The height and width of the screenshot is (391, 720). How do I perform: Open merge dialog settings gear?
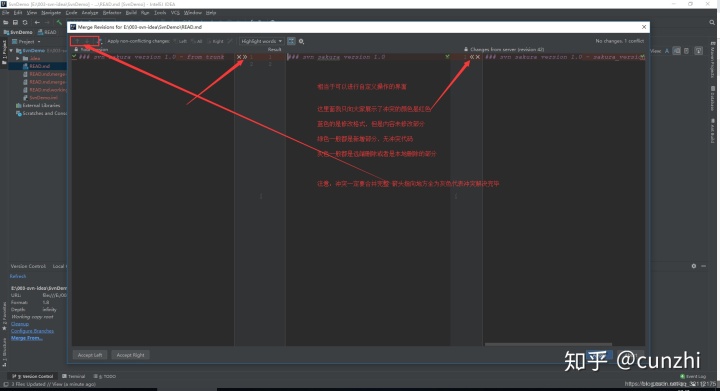pos(301,41)
